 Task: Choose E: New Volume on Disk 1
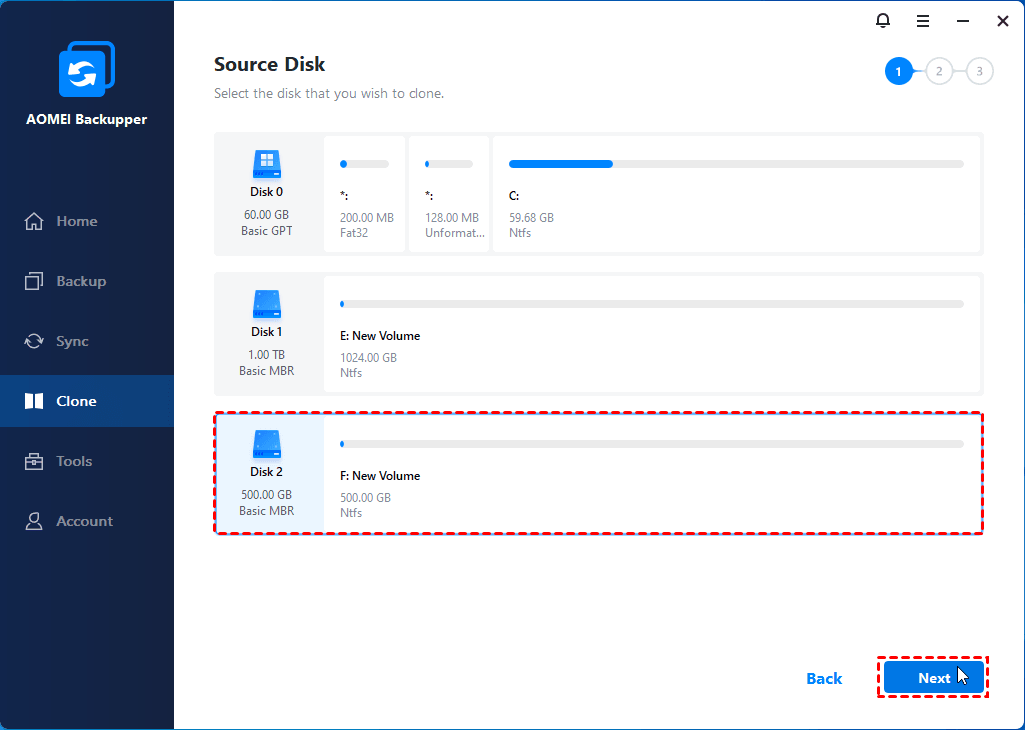(652, 335)
